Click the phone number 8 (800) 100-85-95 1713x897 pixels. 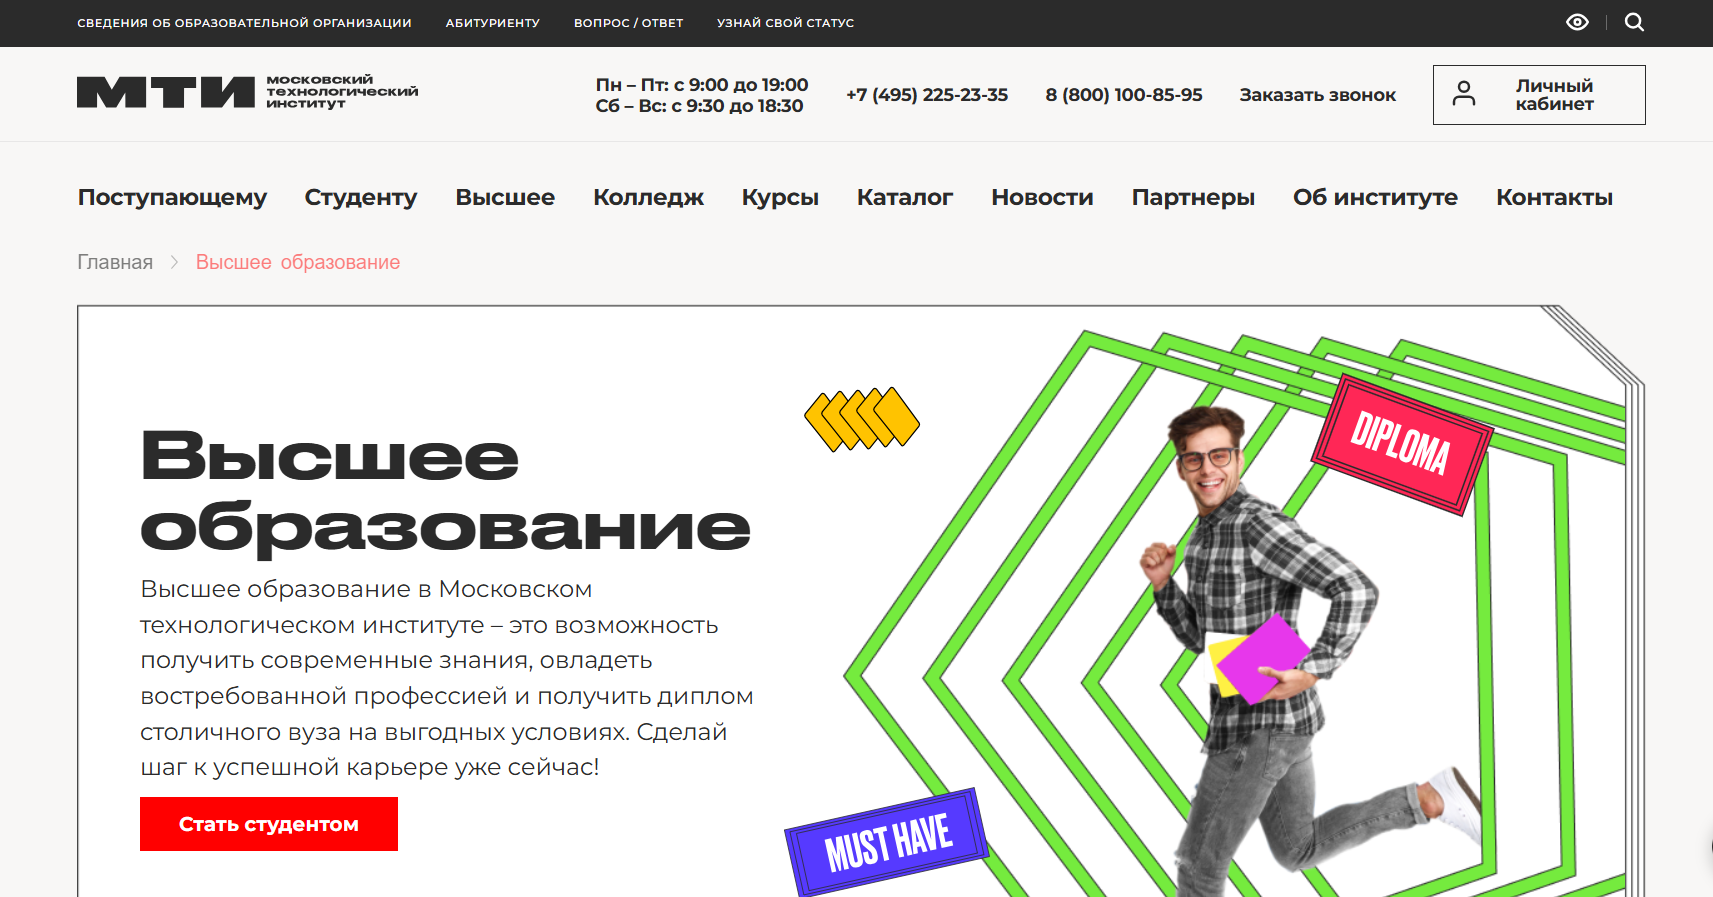pyautogui.click(x=1124, y=95)
